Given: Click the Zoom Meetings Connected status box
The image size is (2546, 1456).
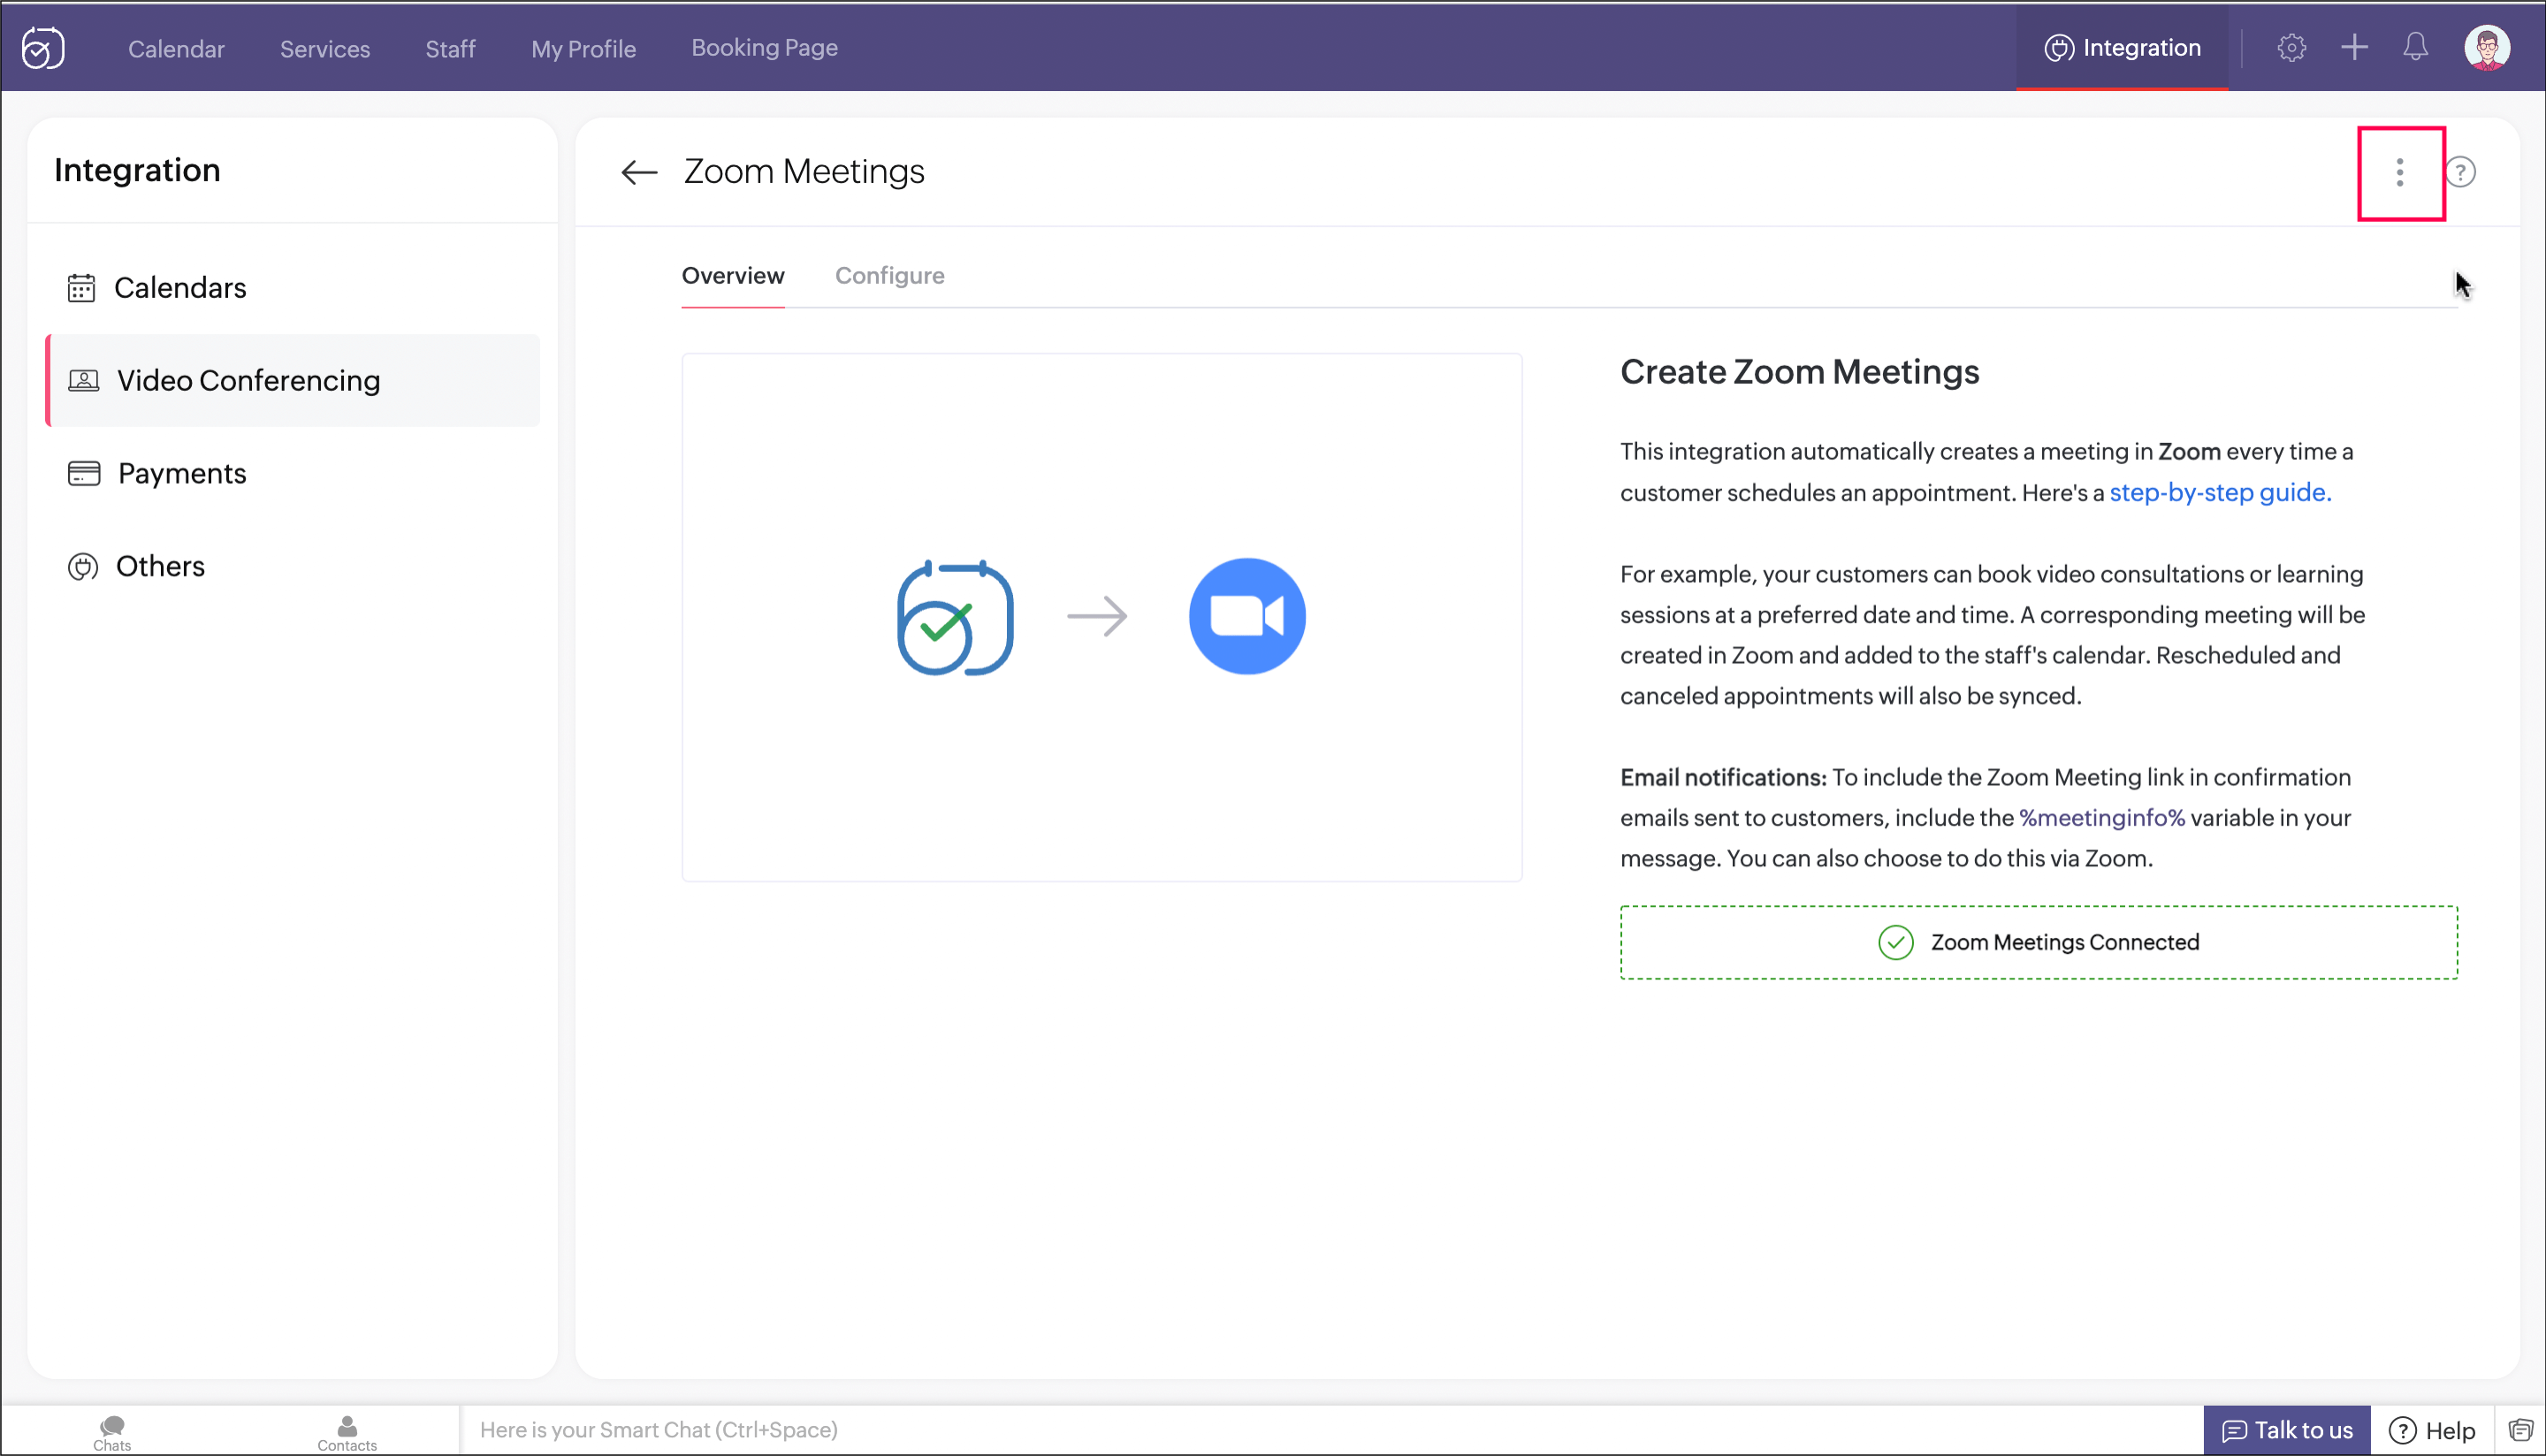Looking at the screenshot, I should pos(2038,943).
